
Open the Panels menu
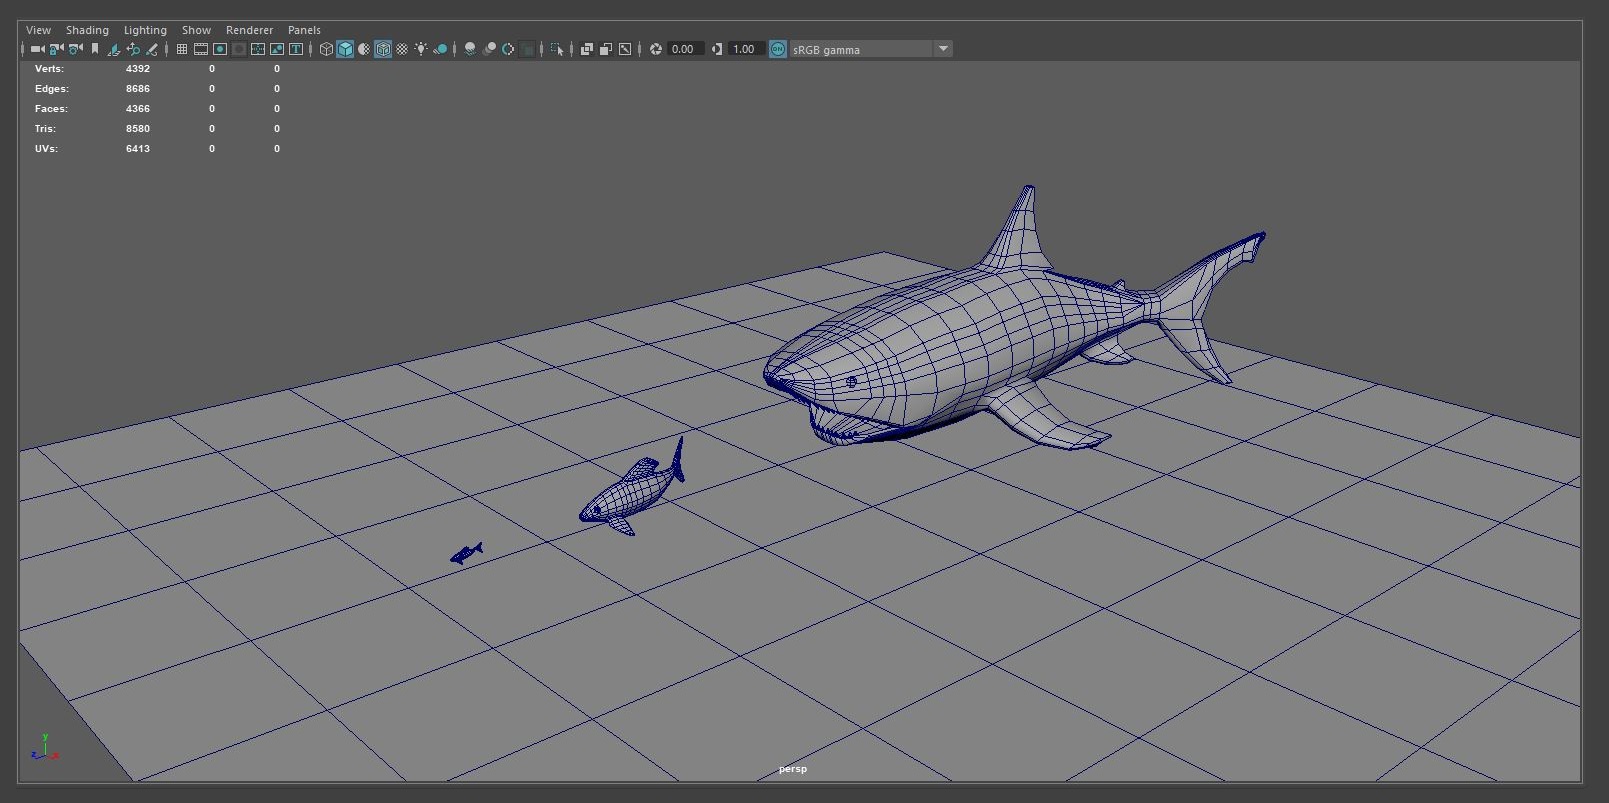304,30
